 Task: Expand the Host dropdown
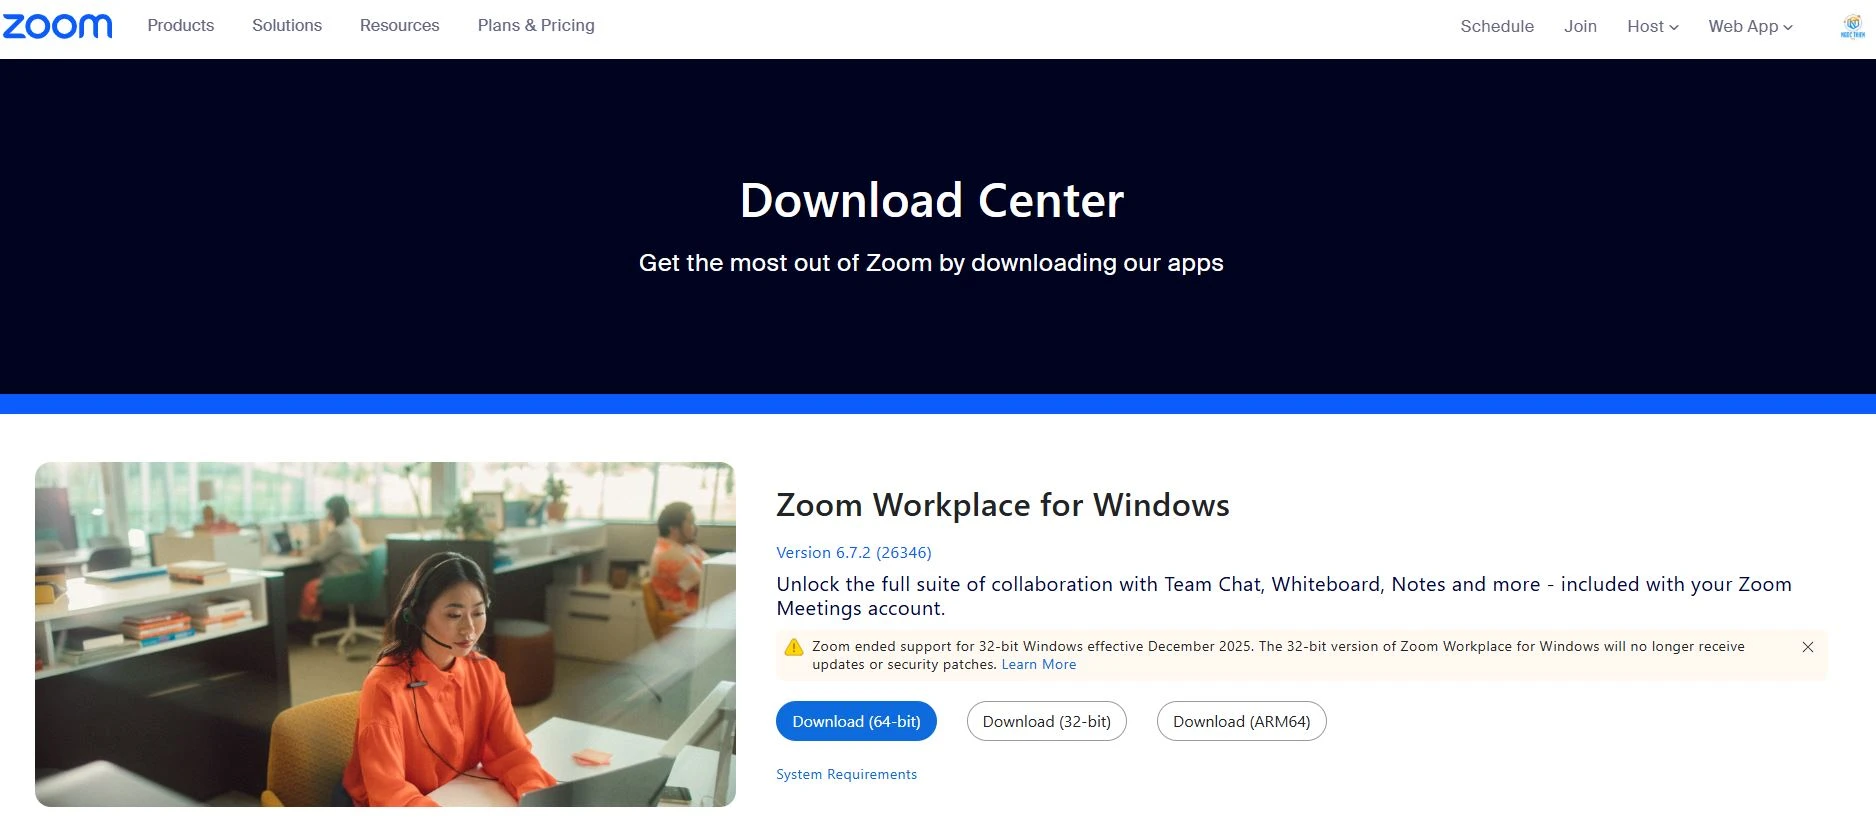point(1652,26)
